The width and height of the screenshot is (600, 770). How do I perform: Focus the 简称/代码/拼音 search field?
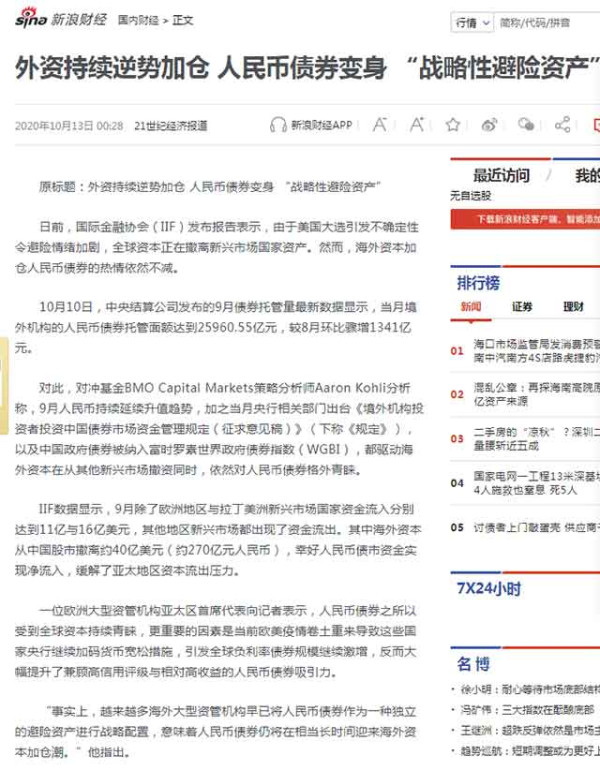click(x=546, y=23)
